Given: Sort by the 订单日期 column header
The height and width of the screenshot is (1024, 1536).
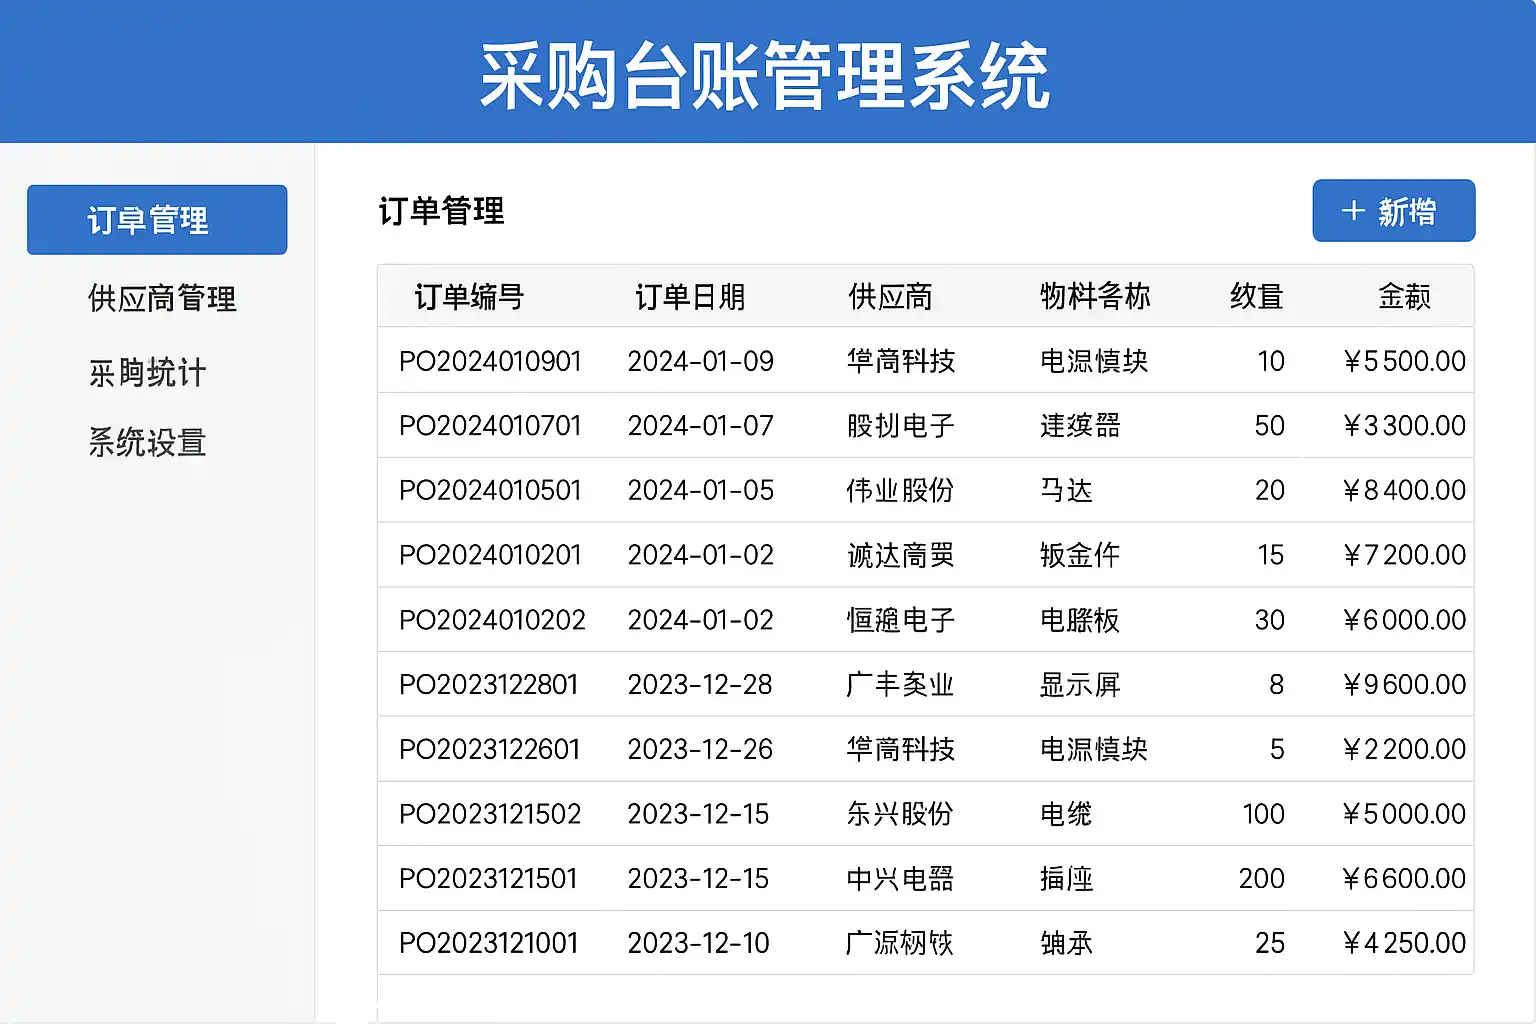Looking at the screenshot, I should coord(690,297).
